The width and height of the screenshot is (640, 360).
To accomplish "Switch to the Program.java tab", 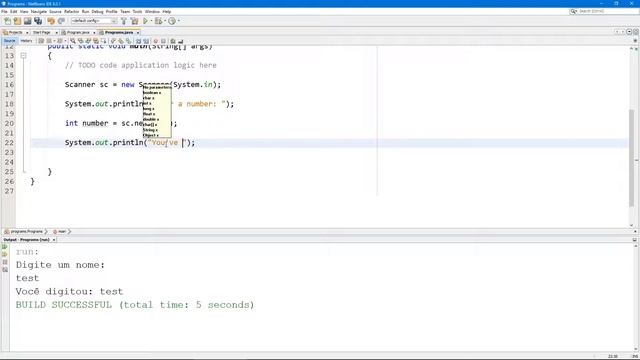I will pos(78,32).
